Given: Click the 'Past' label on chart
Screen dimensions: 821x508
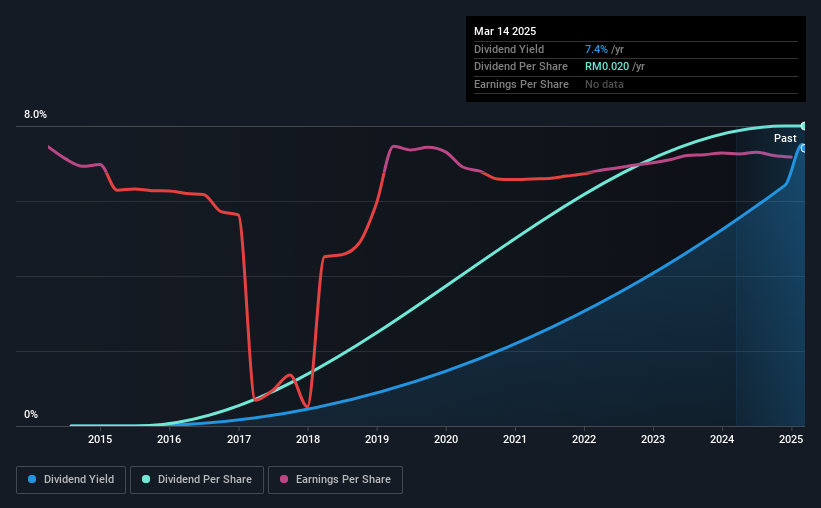Looking at the screenshot, I should click(785, 138).
